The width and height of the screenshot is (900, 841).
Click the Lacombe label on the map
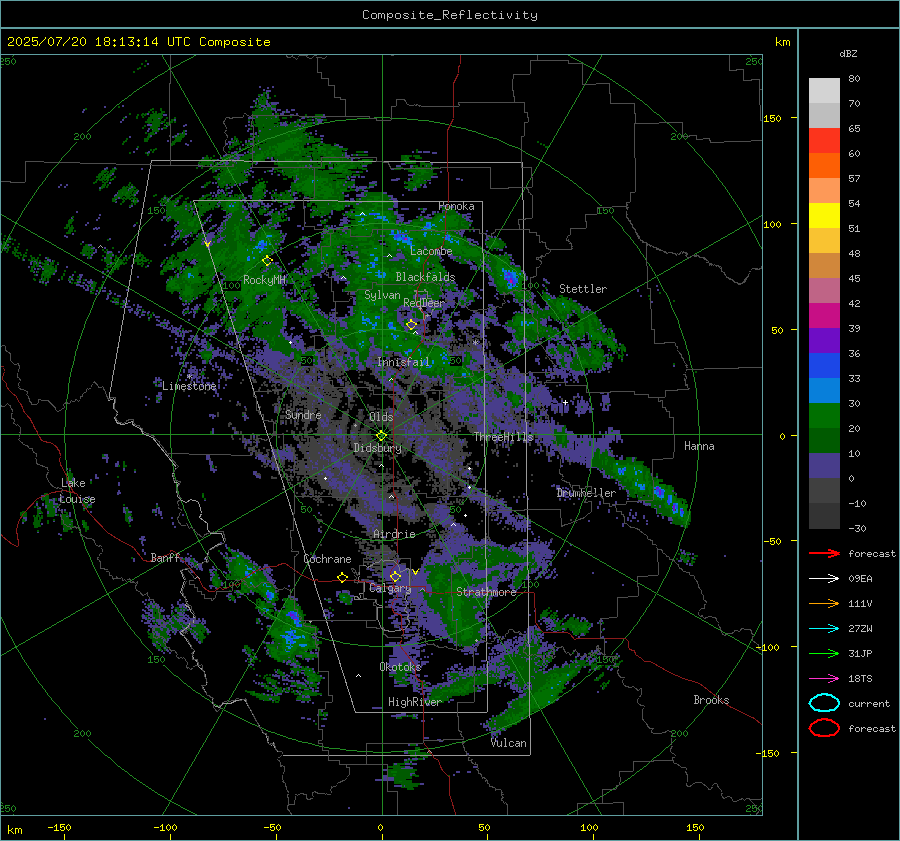point(431,251)
